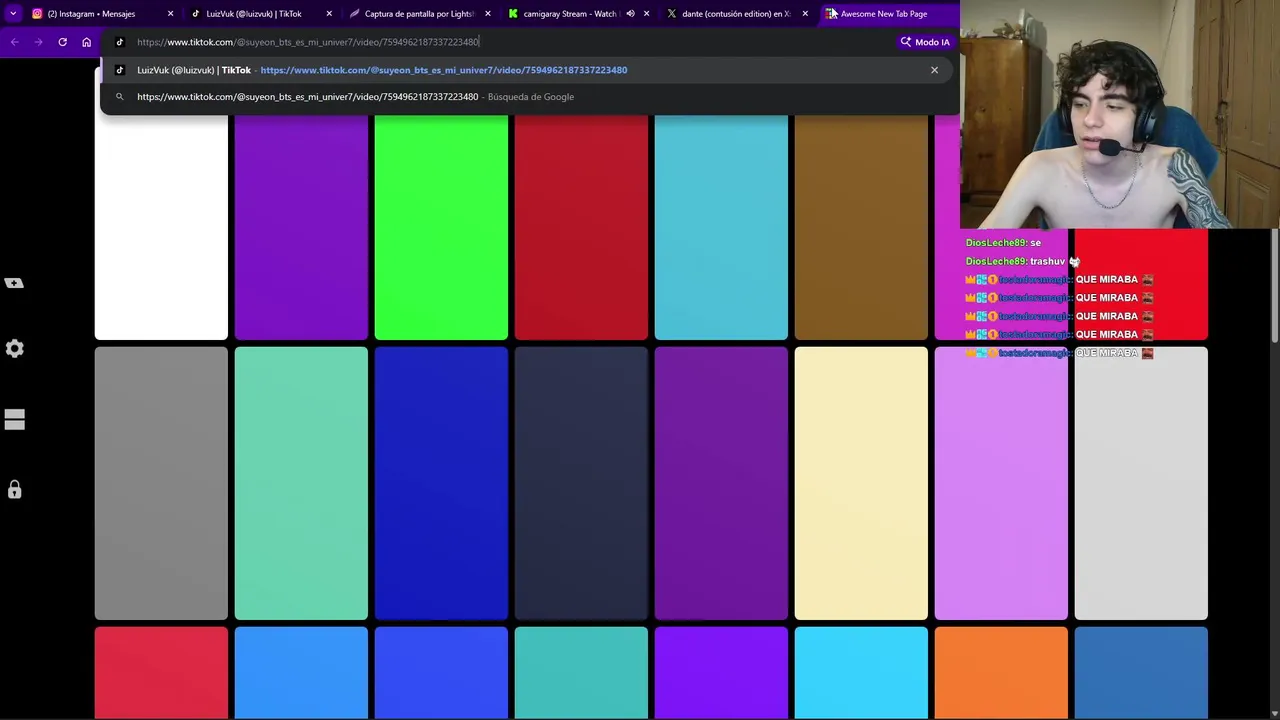This screenshot has width=1280, height=720.
Task: Pick the deep blue tile beside the mint tile
Action: click(x=441, y=483)
